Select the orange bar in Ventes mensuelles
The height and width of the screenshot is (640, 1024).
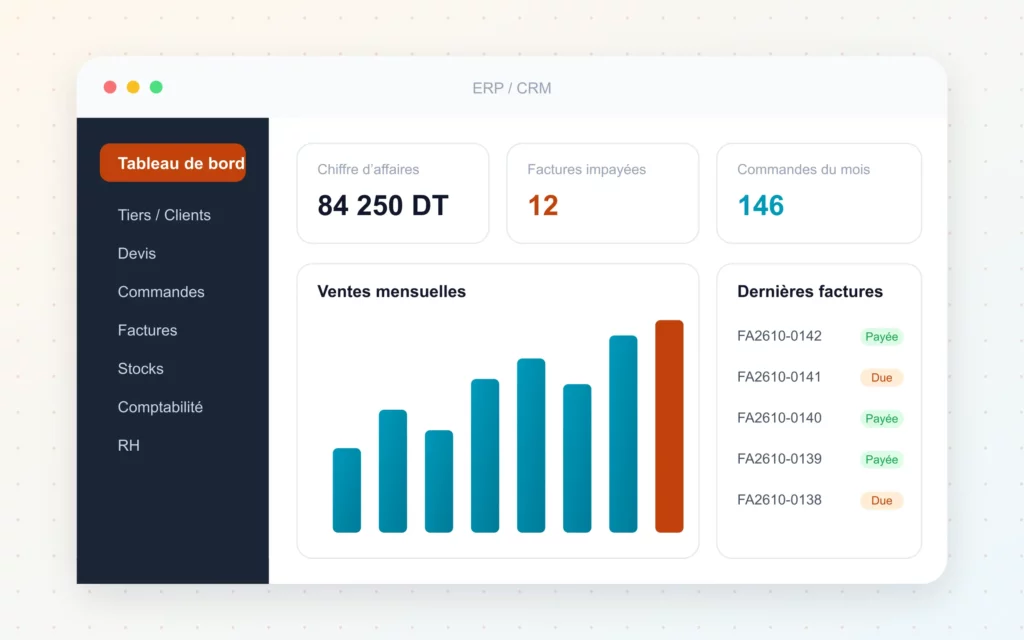tap(669, 426)
